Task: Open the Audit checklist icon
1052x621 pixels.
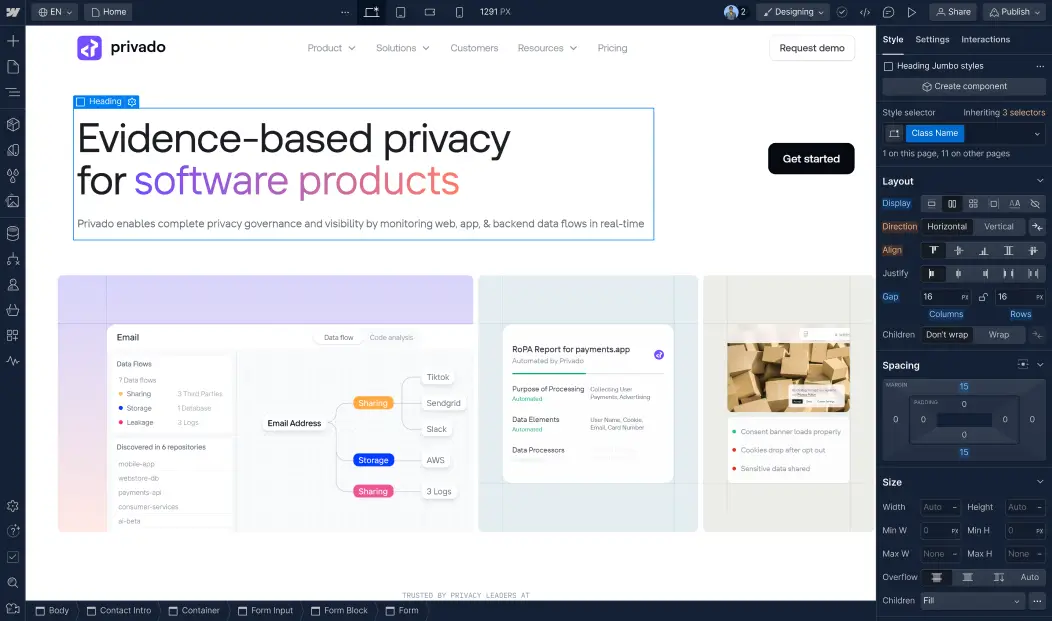Action: coord(13,557)
